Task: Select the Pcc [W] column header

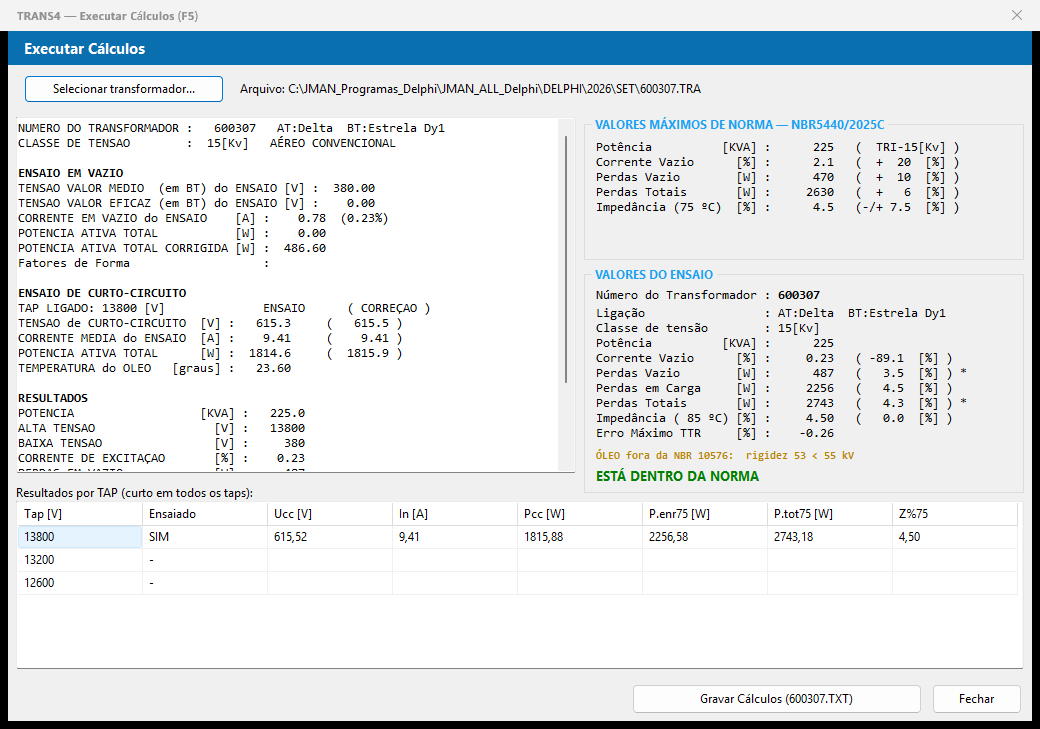Action: coord(580,514)
